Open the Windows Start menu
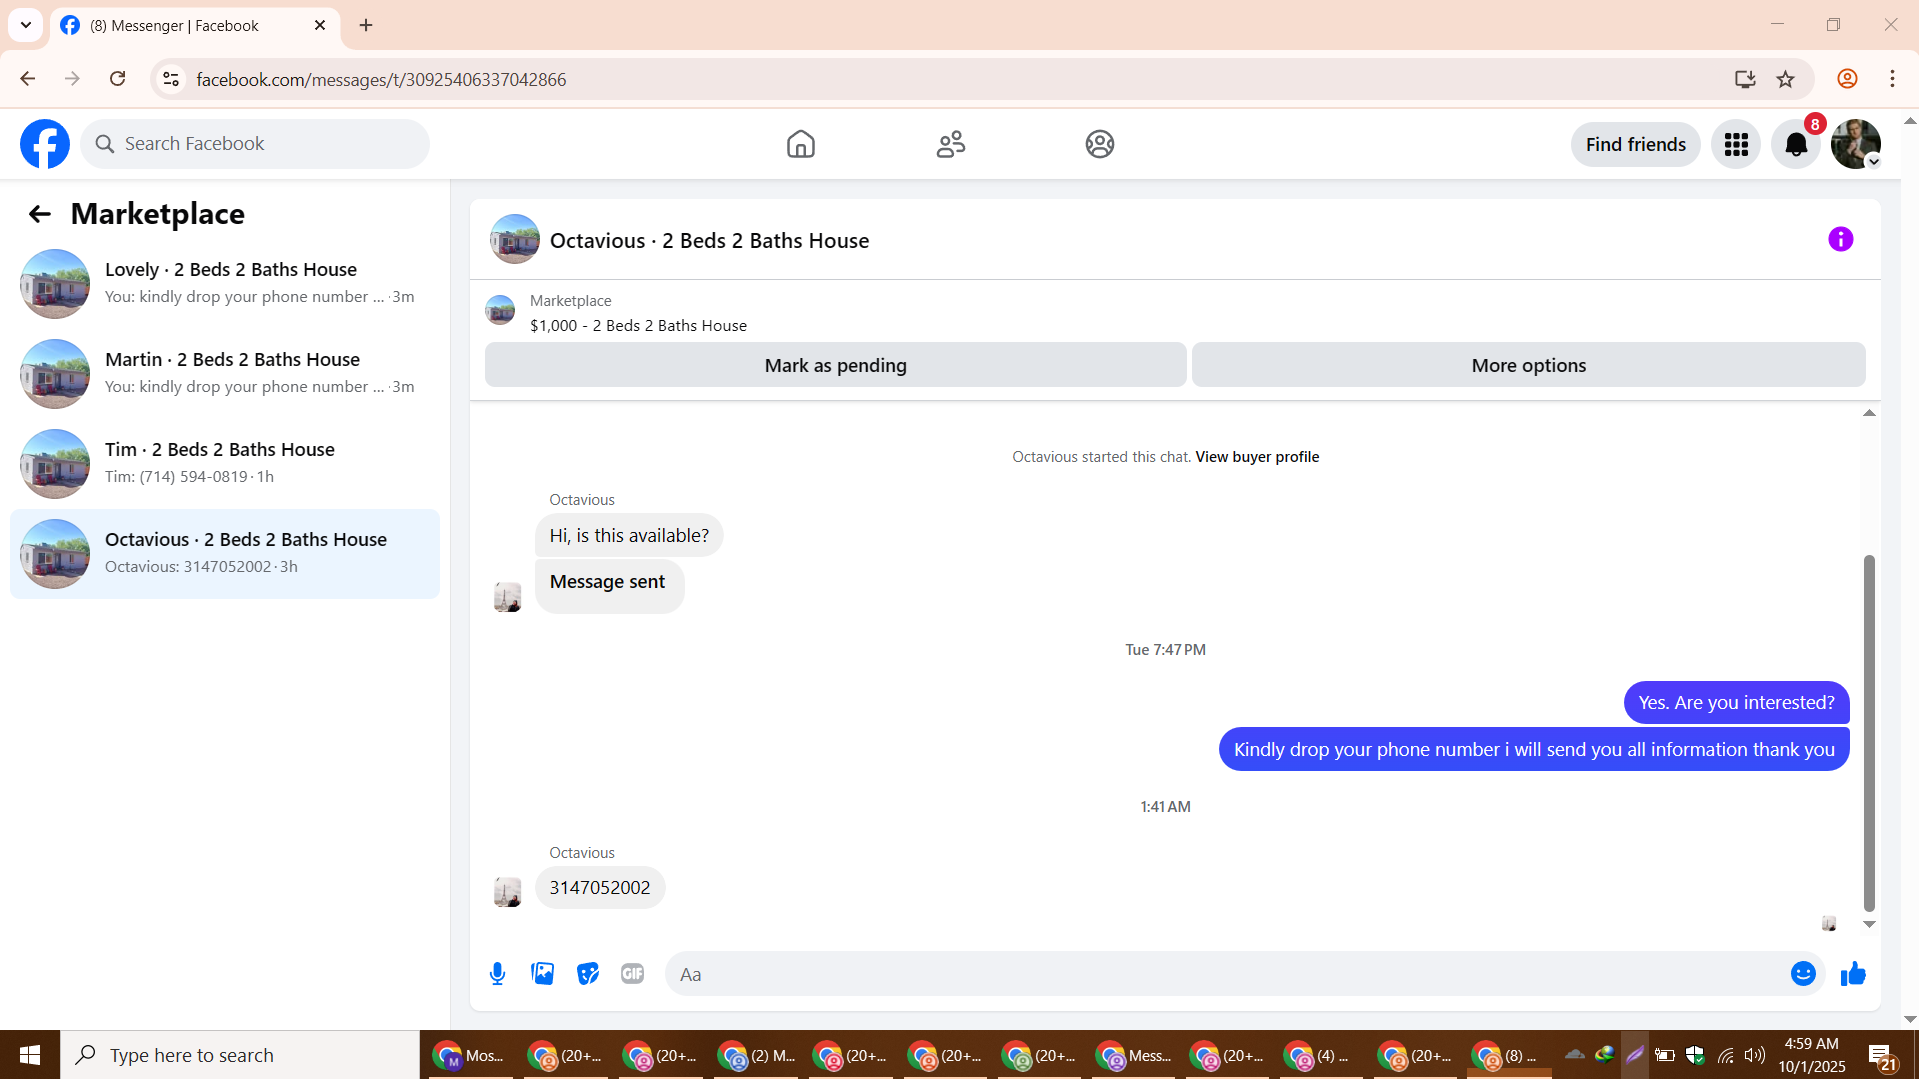 click(x=30, y=1055)
